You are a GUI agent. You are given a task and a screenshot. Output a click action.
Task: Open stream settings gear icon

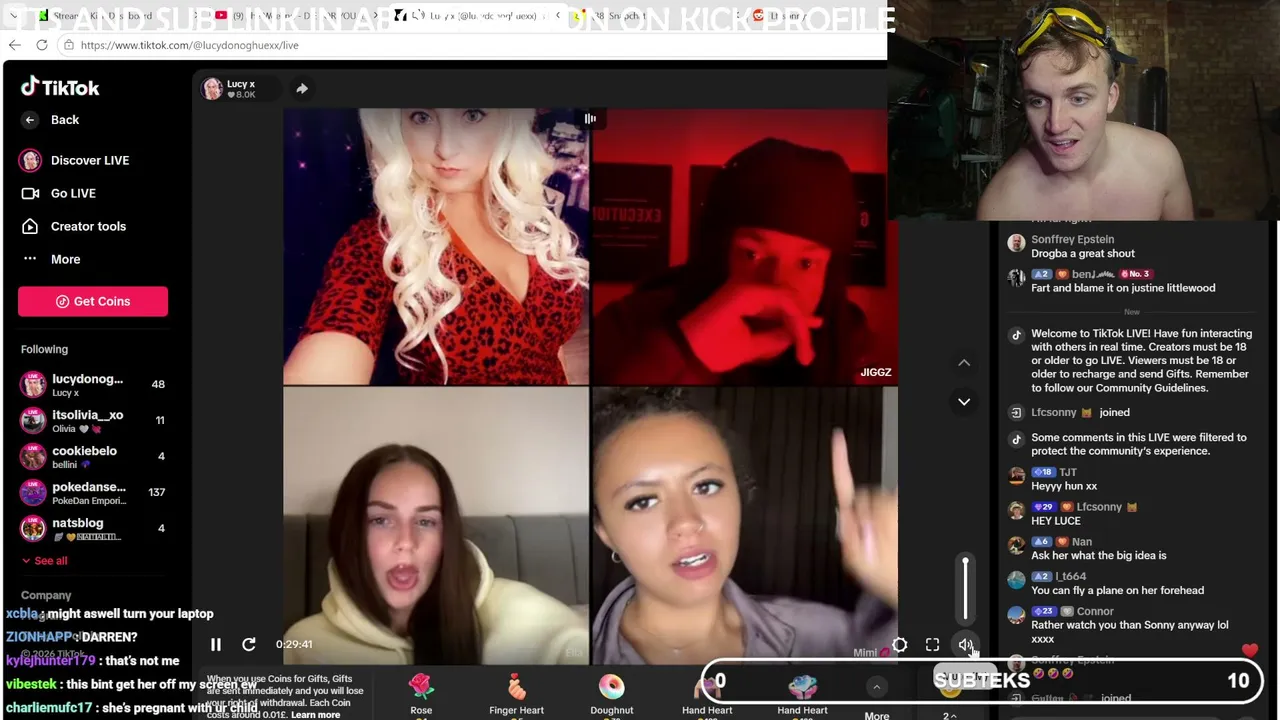(900, 645)
